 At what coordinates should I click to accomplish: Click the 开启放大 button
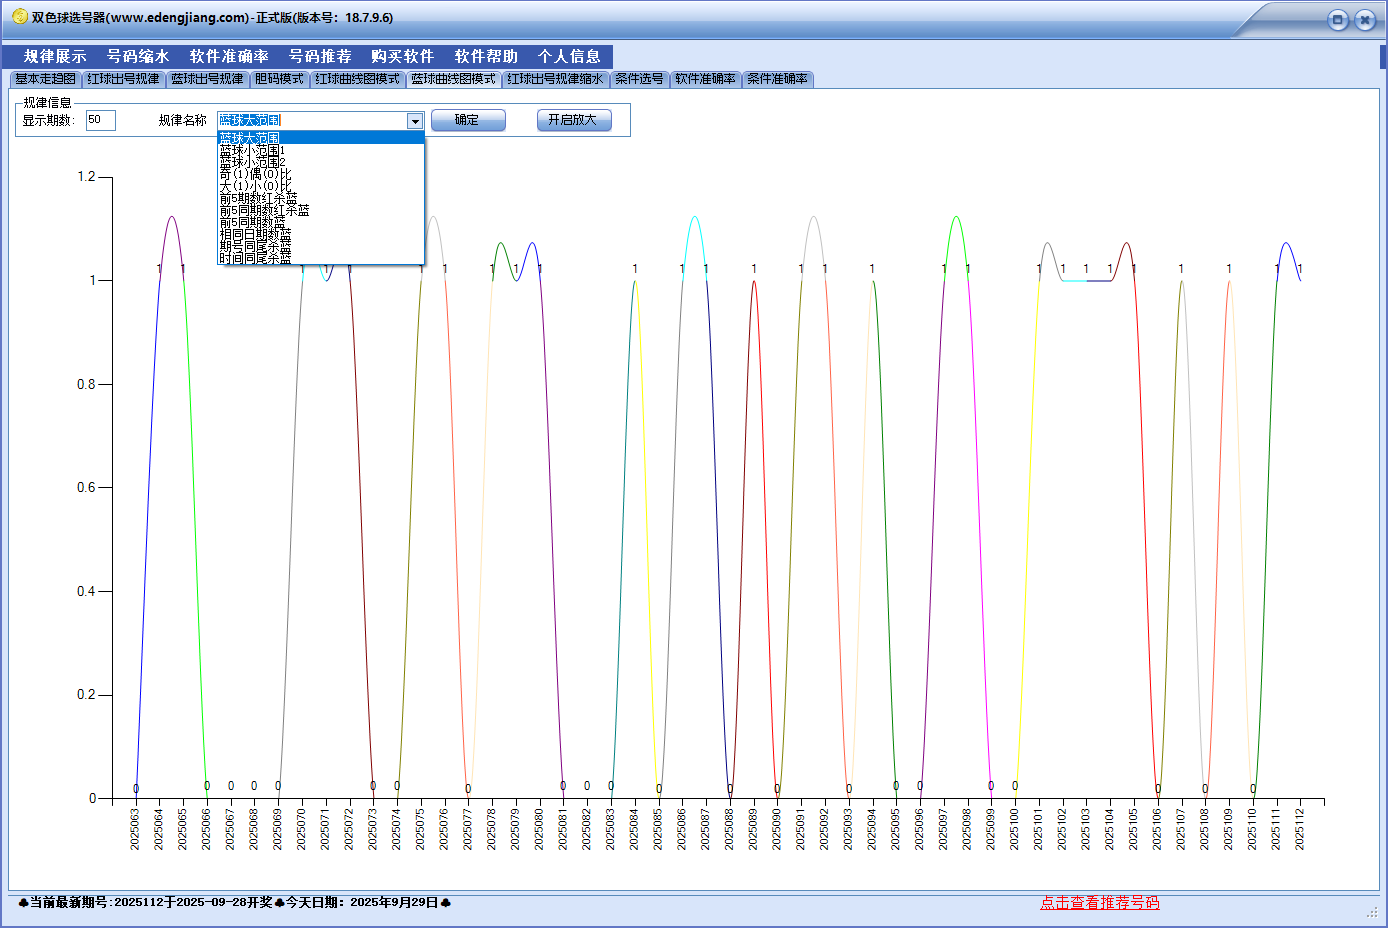click(573, 120)
